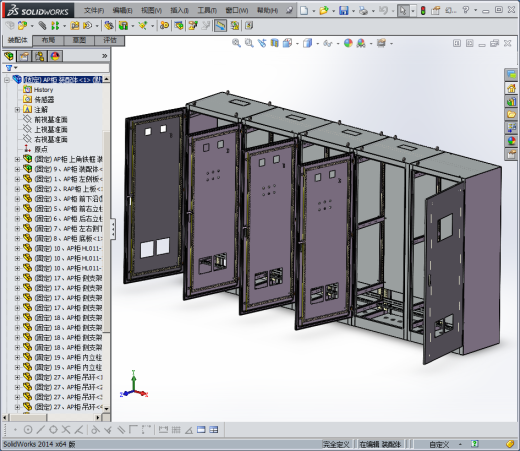Select the History item in the tree
The image size is (520, 451).
click(43, 90)
